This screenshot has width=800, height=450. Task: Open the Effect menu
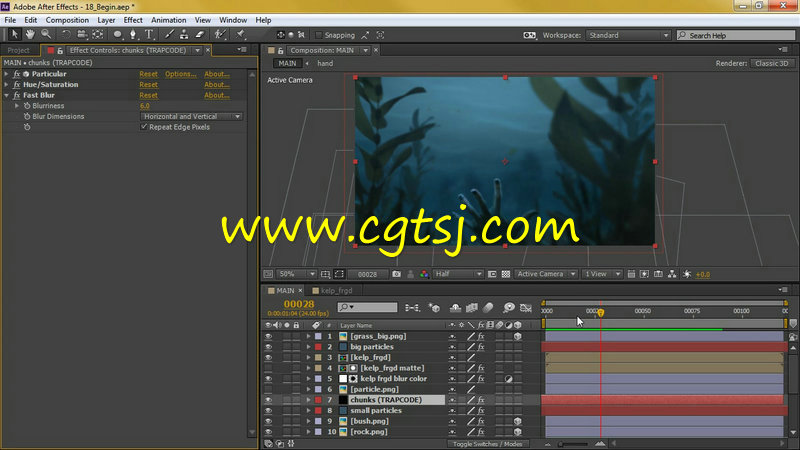(x=133, y=20)
